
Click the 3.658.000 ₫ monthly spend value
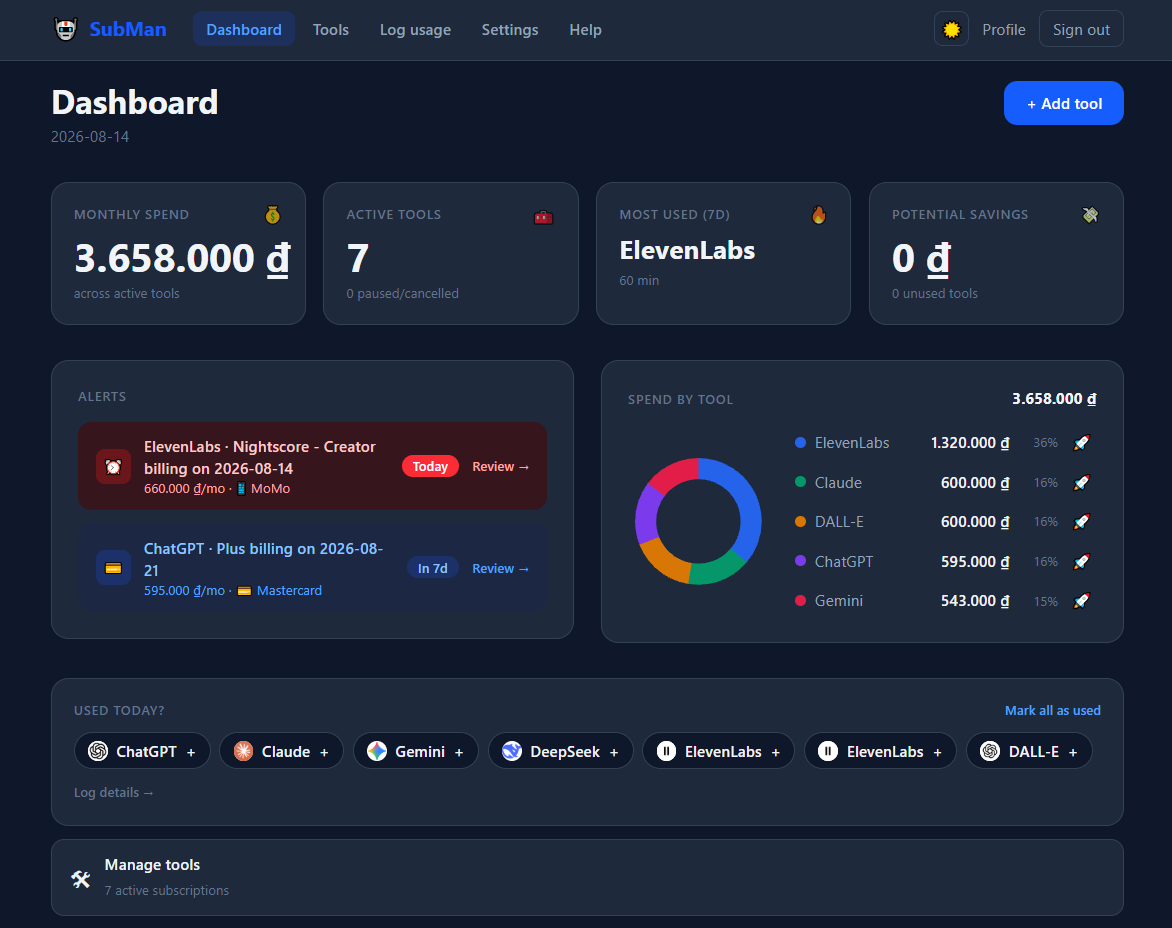[182, 259]
